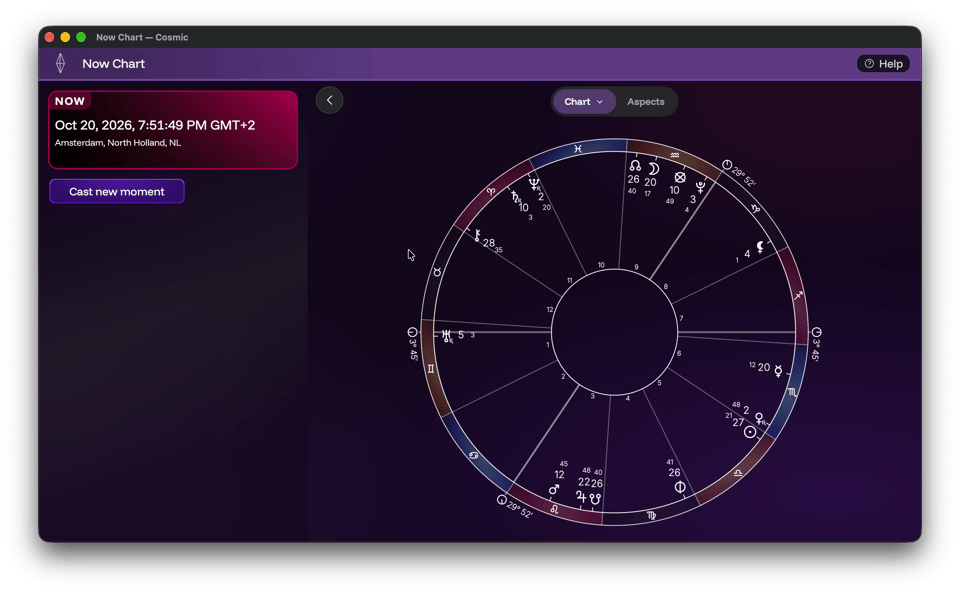Click the location Amsterdam, North Holland, NL
Screen dimensions: 960x593
pyautogui.click(x=118, y=143)
